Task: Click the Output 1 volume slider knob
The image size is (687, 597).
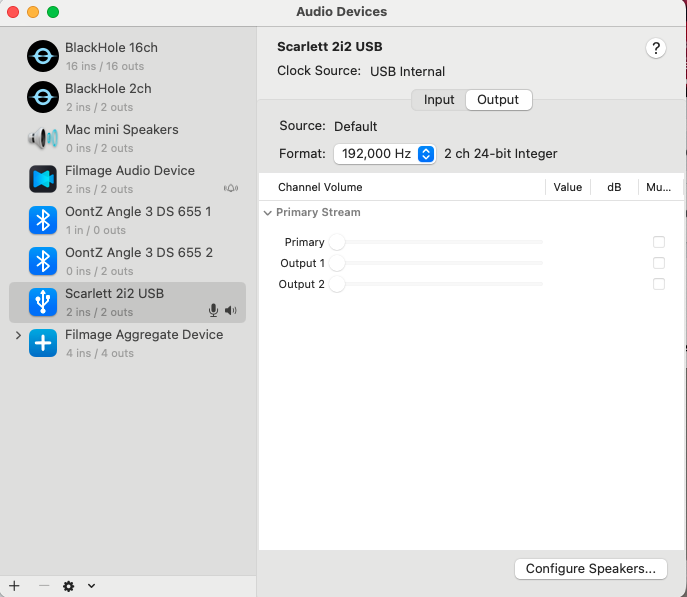Action: [337, 263]
